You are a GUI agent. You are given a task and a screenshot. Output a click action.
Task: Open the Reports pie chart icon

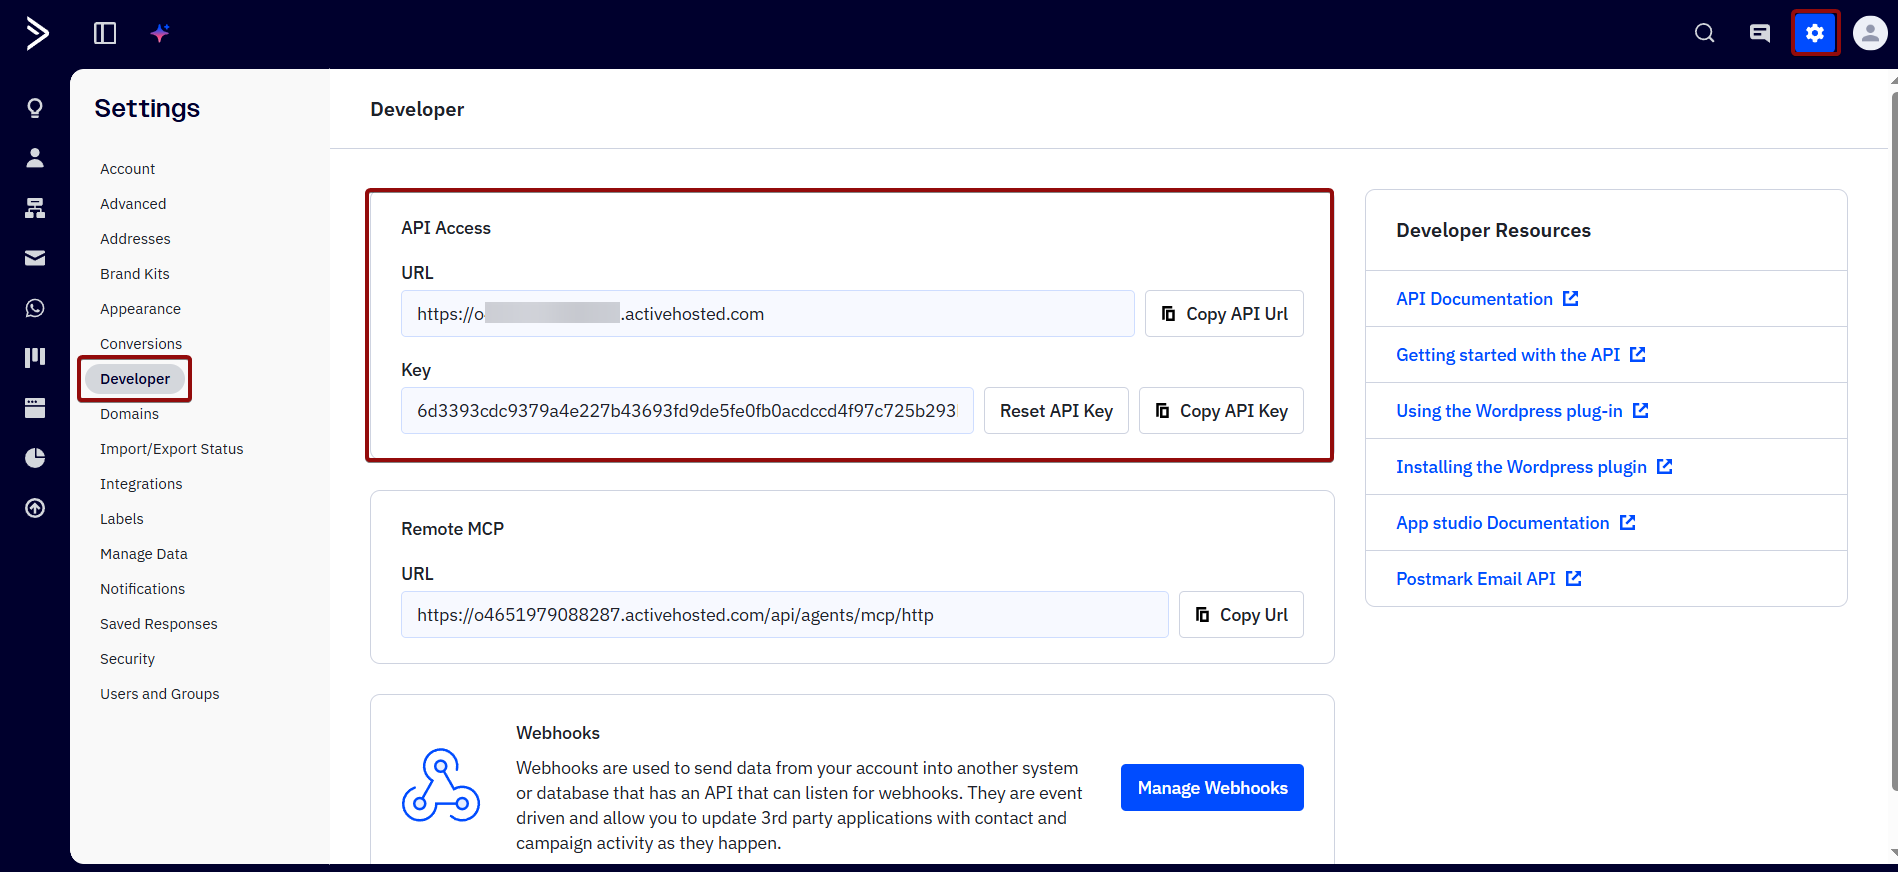click(x=35, y=458)
